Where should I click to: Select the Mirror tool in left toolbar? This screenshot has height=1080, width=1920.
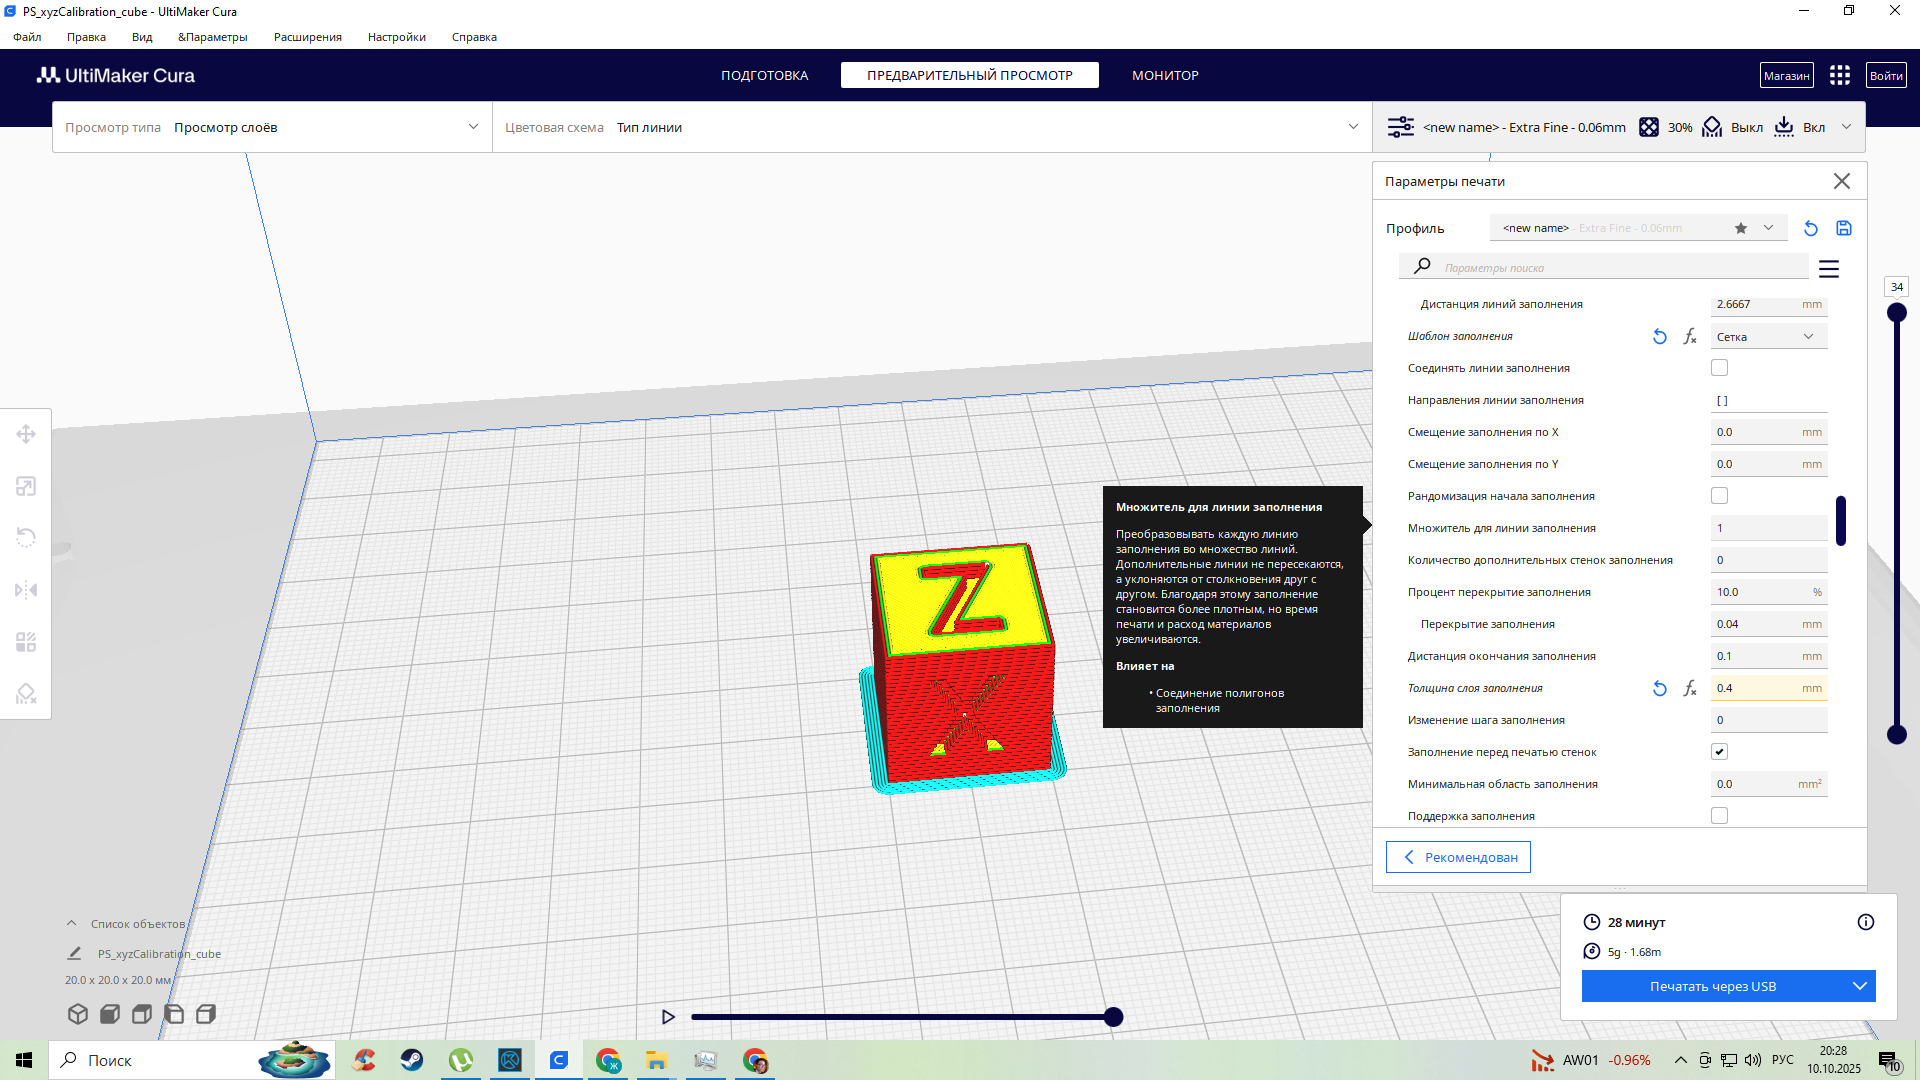click(x=26, y=590)
